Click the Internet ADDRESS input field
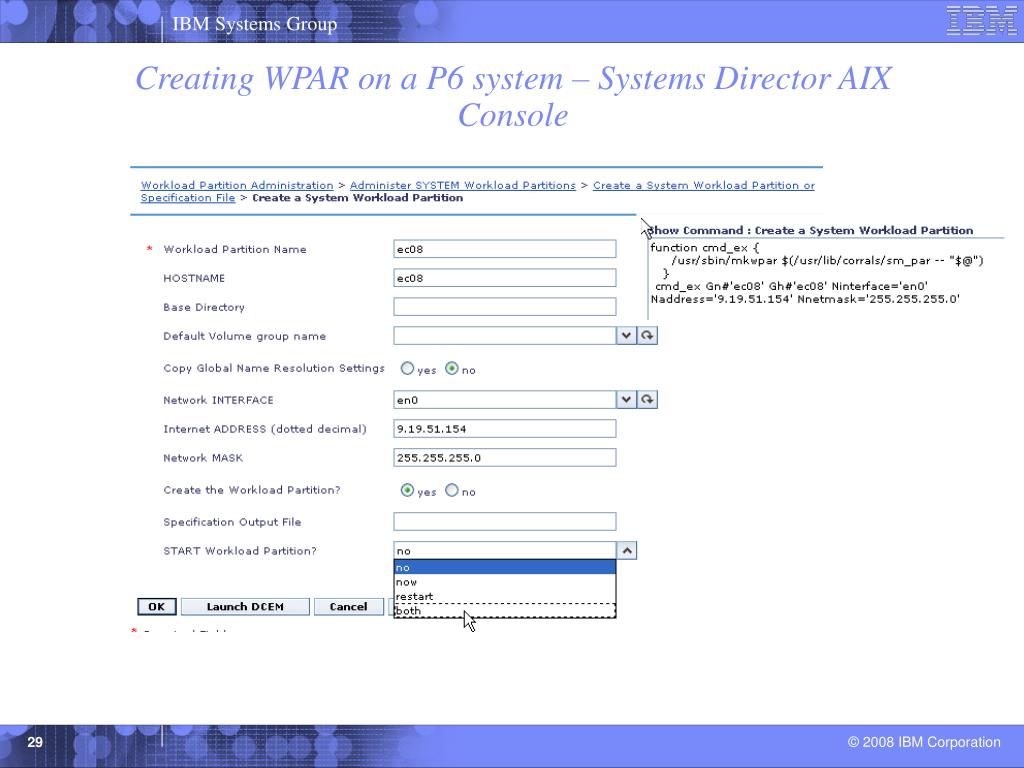The height and width of the screenshot is (768, 1024). point(505,429)
